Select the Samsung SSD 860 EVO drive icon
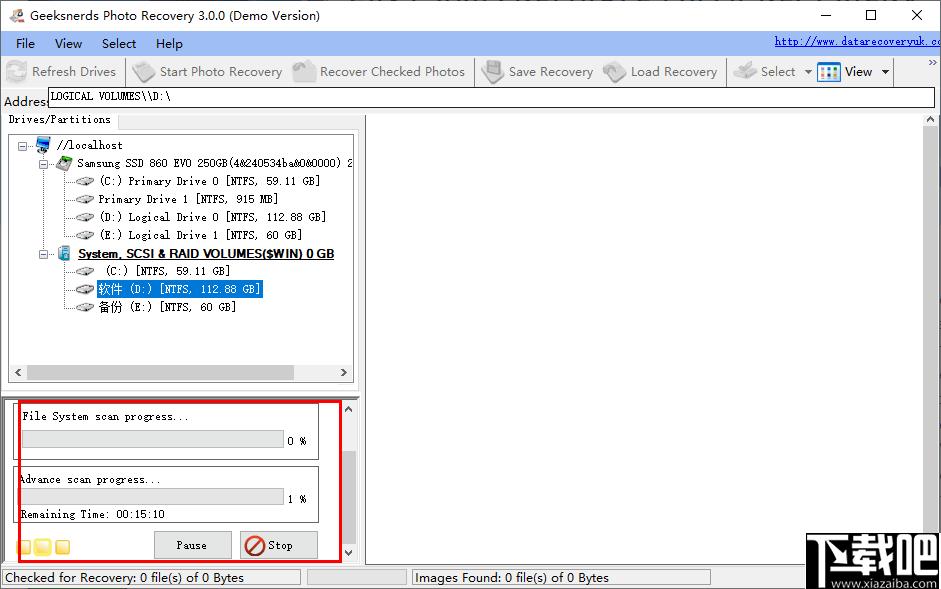This screenshot has width=941, height=589. (64, 163)
